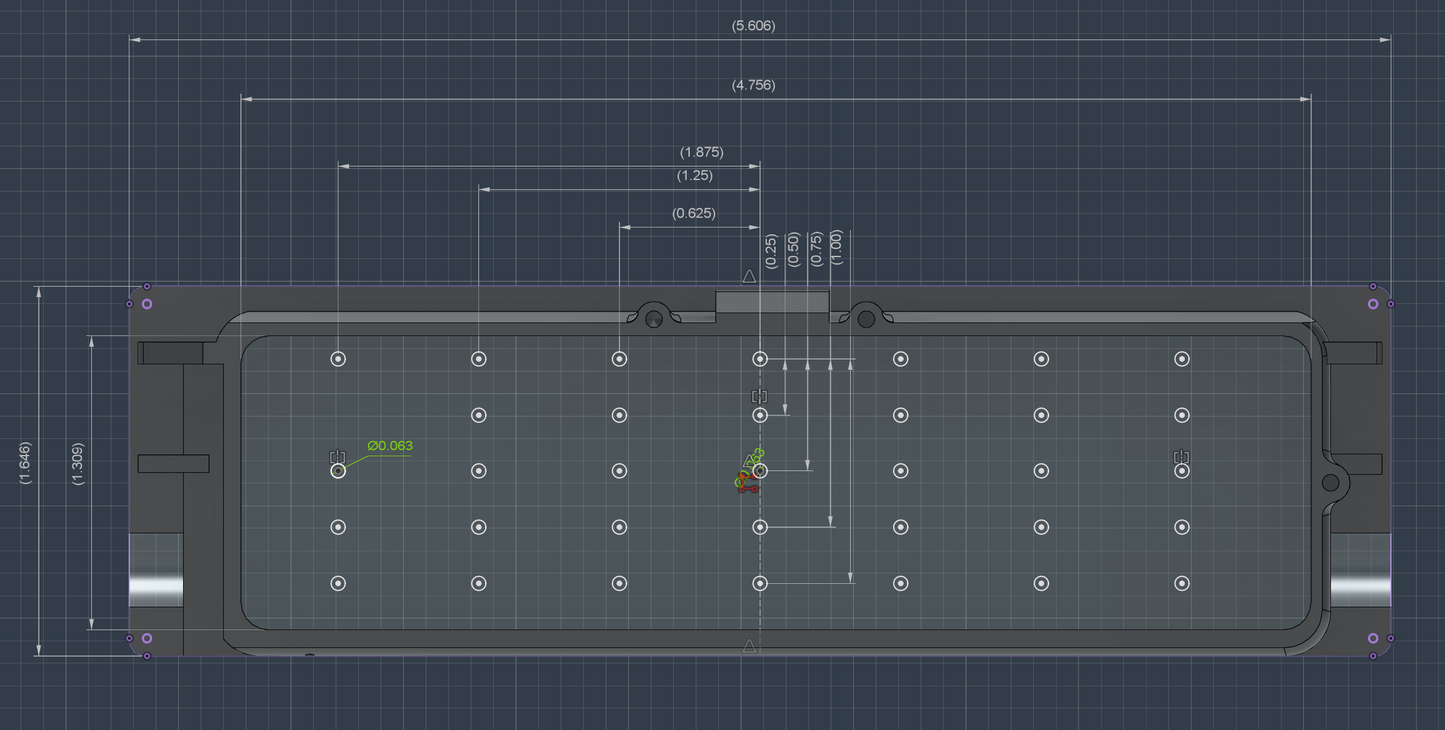This screenshot has width=1445, height=730.
Task: Select the (1.00) vertical dimension text
Action: [836, 247]
